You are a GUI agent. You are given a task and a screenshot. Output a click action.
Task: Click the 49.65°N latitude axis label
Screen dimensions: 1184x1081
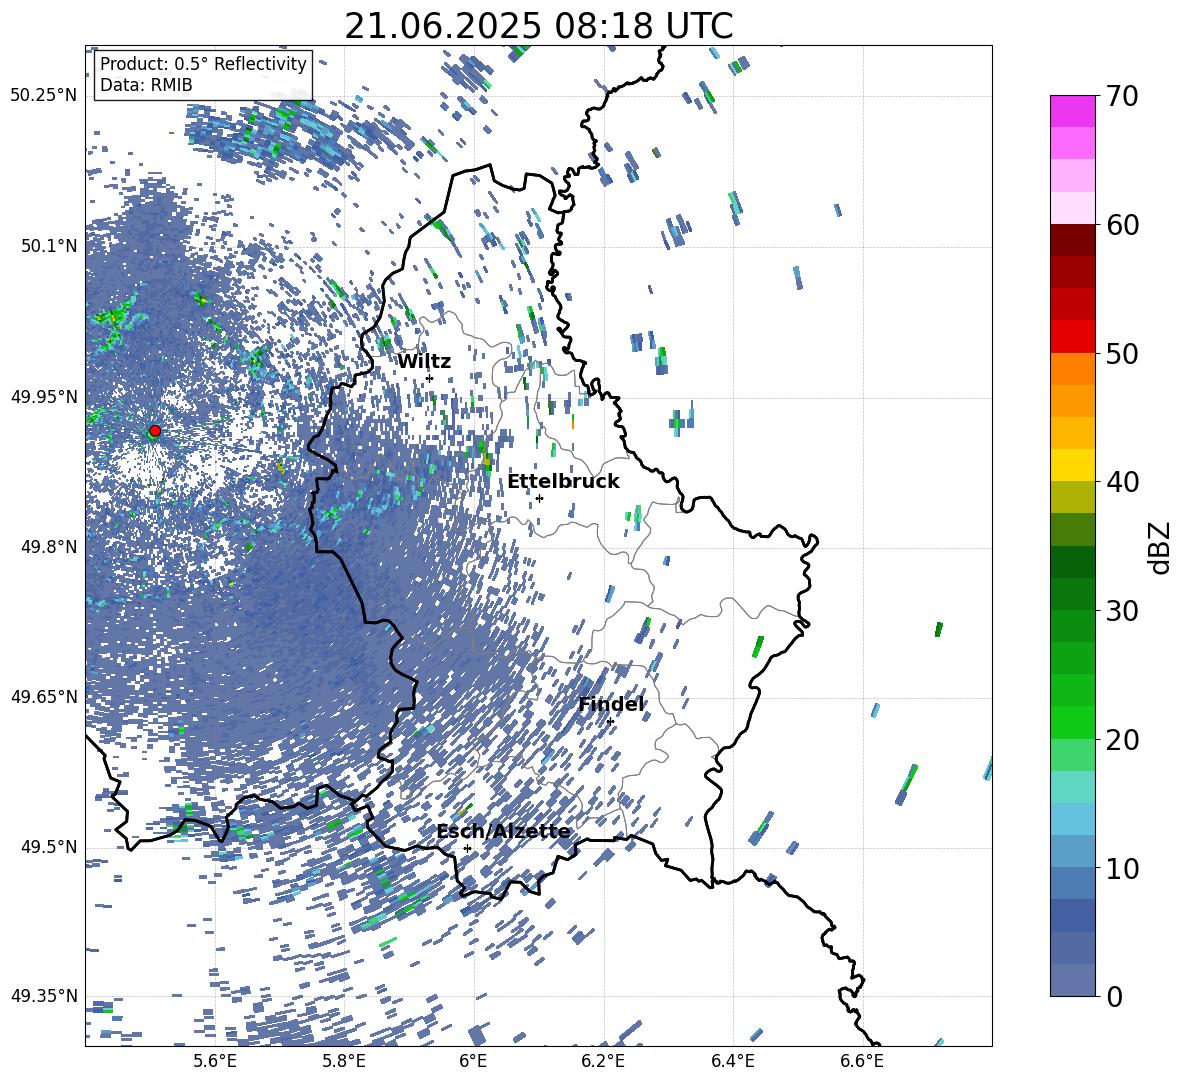(x=45, y=698)
